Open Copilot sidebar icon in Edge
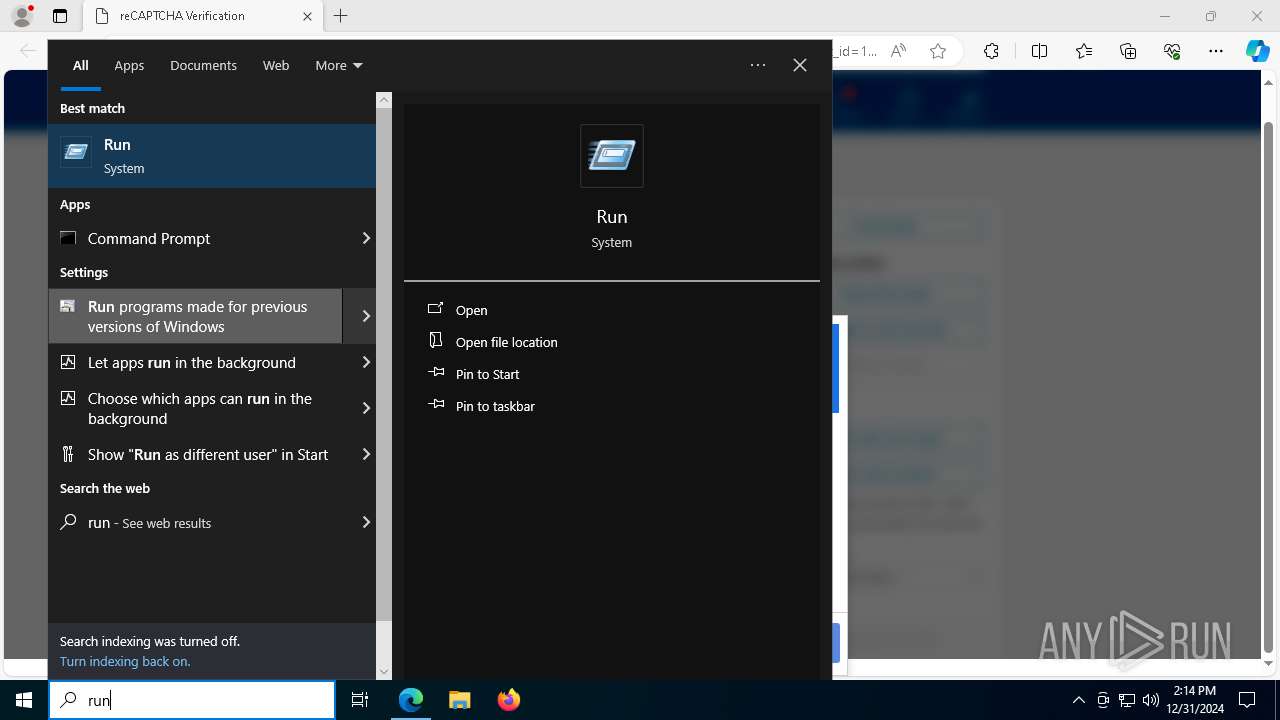 [1258, 51]
